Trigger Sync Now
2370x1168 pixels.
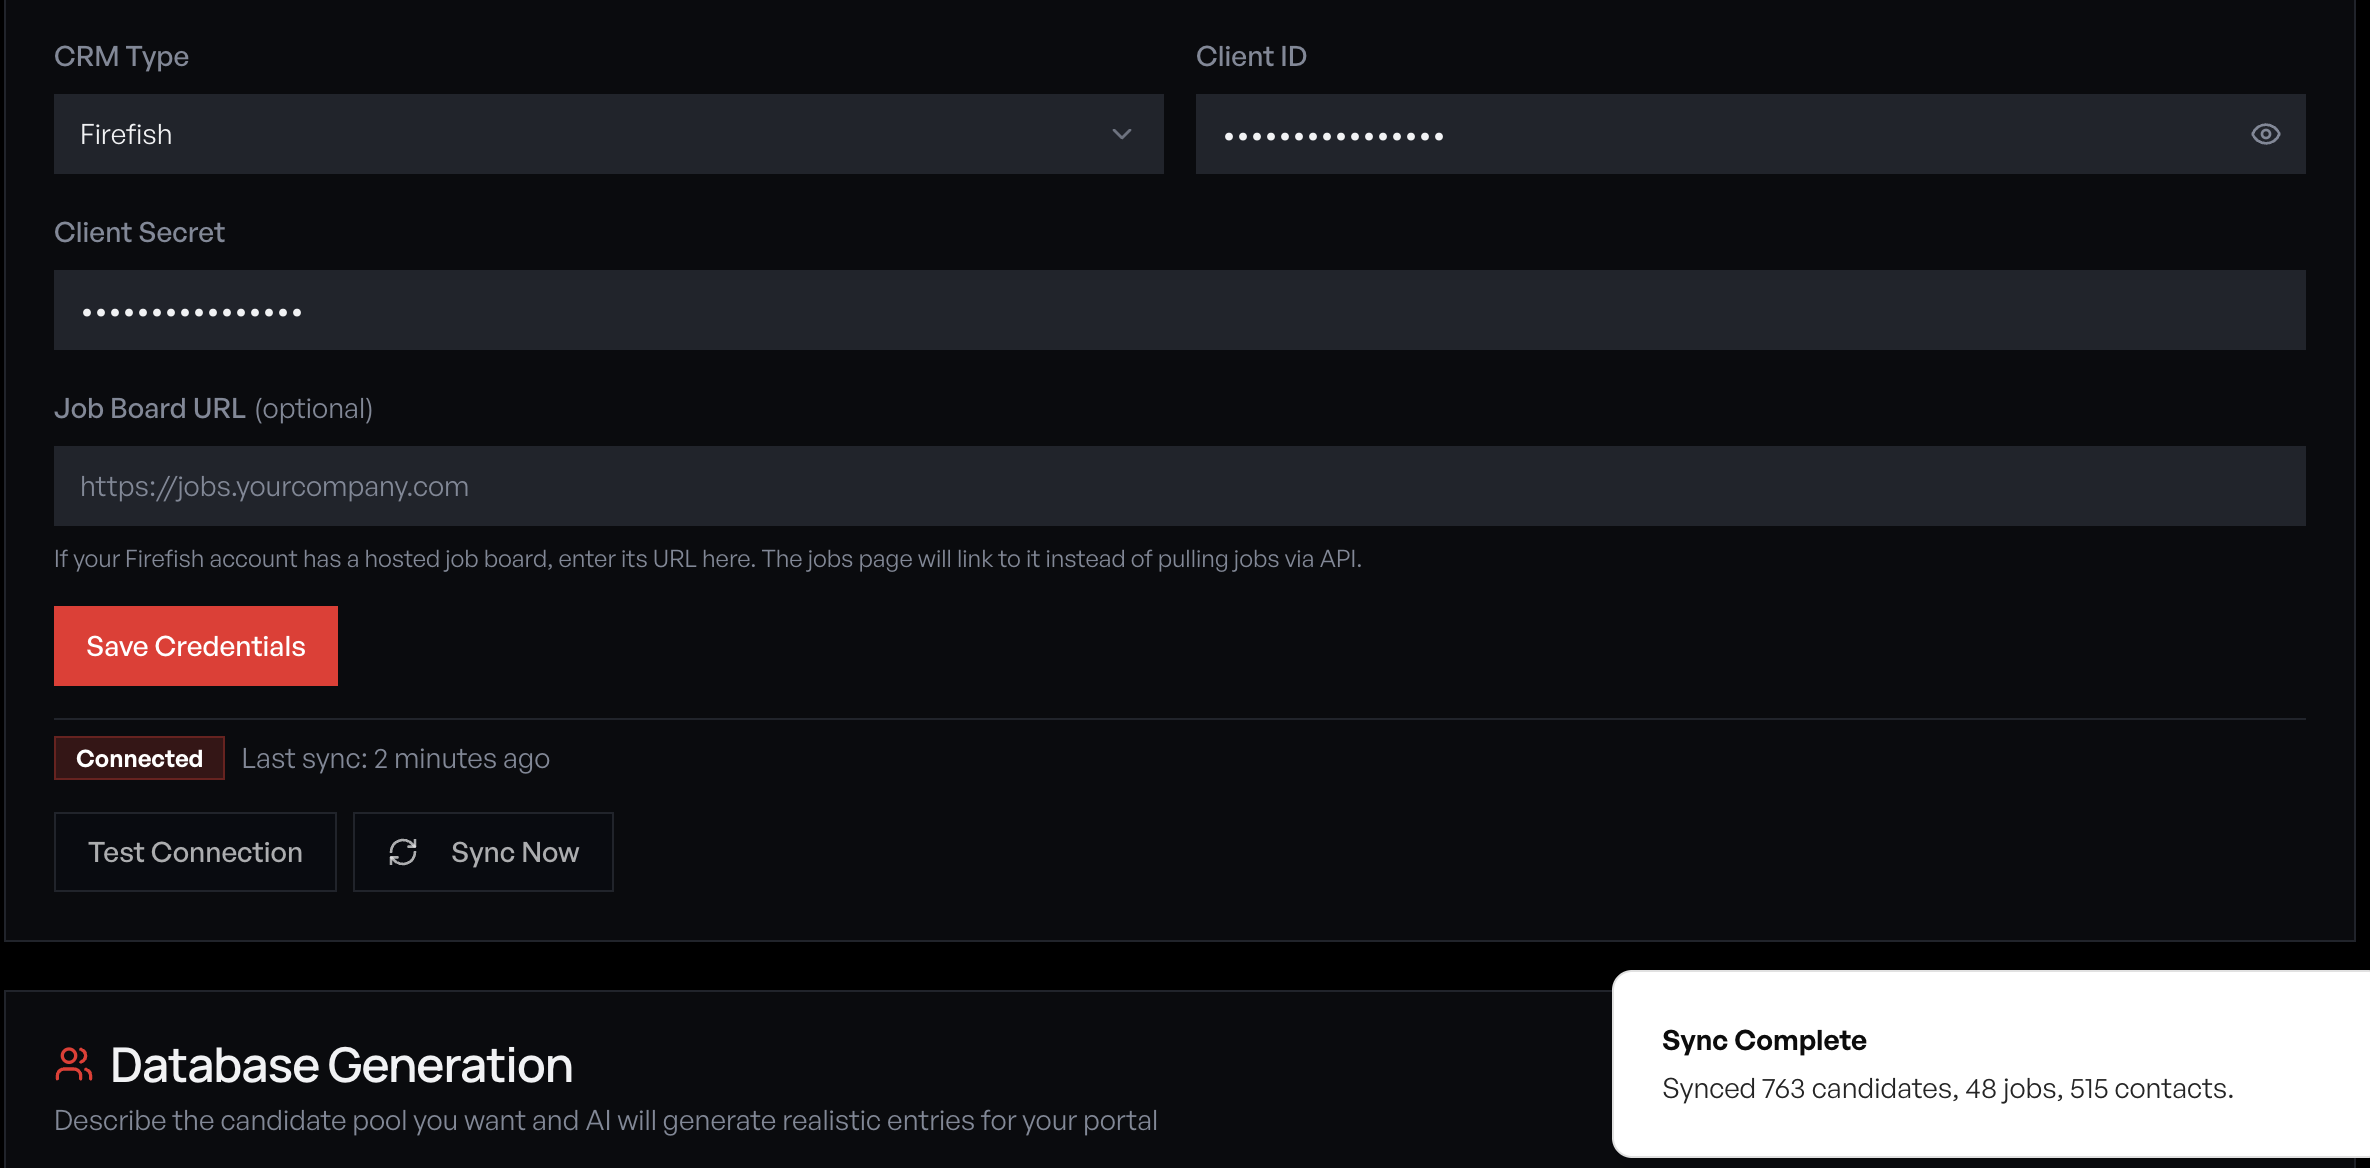483,852
